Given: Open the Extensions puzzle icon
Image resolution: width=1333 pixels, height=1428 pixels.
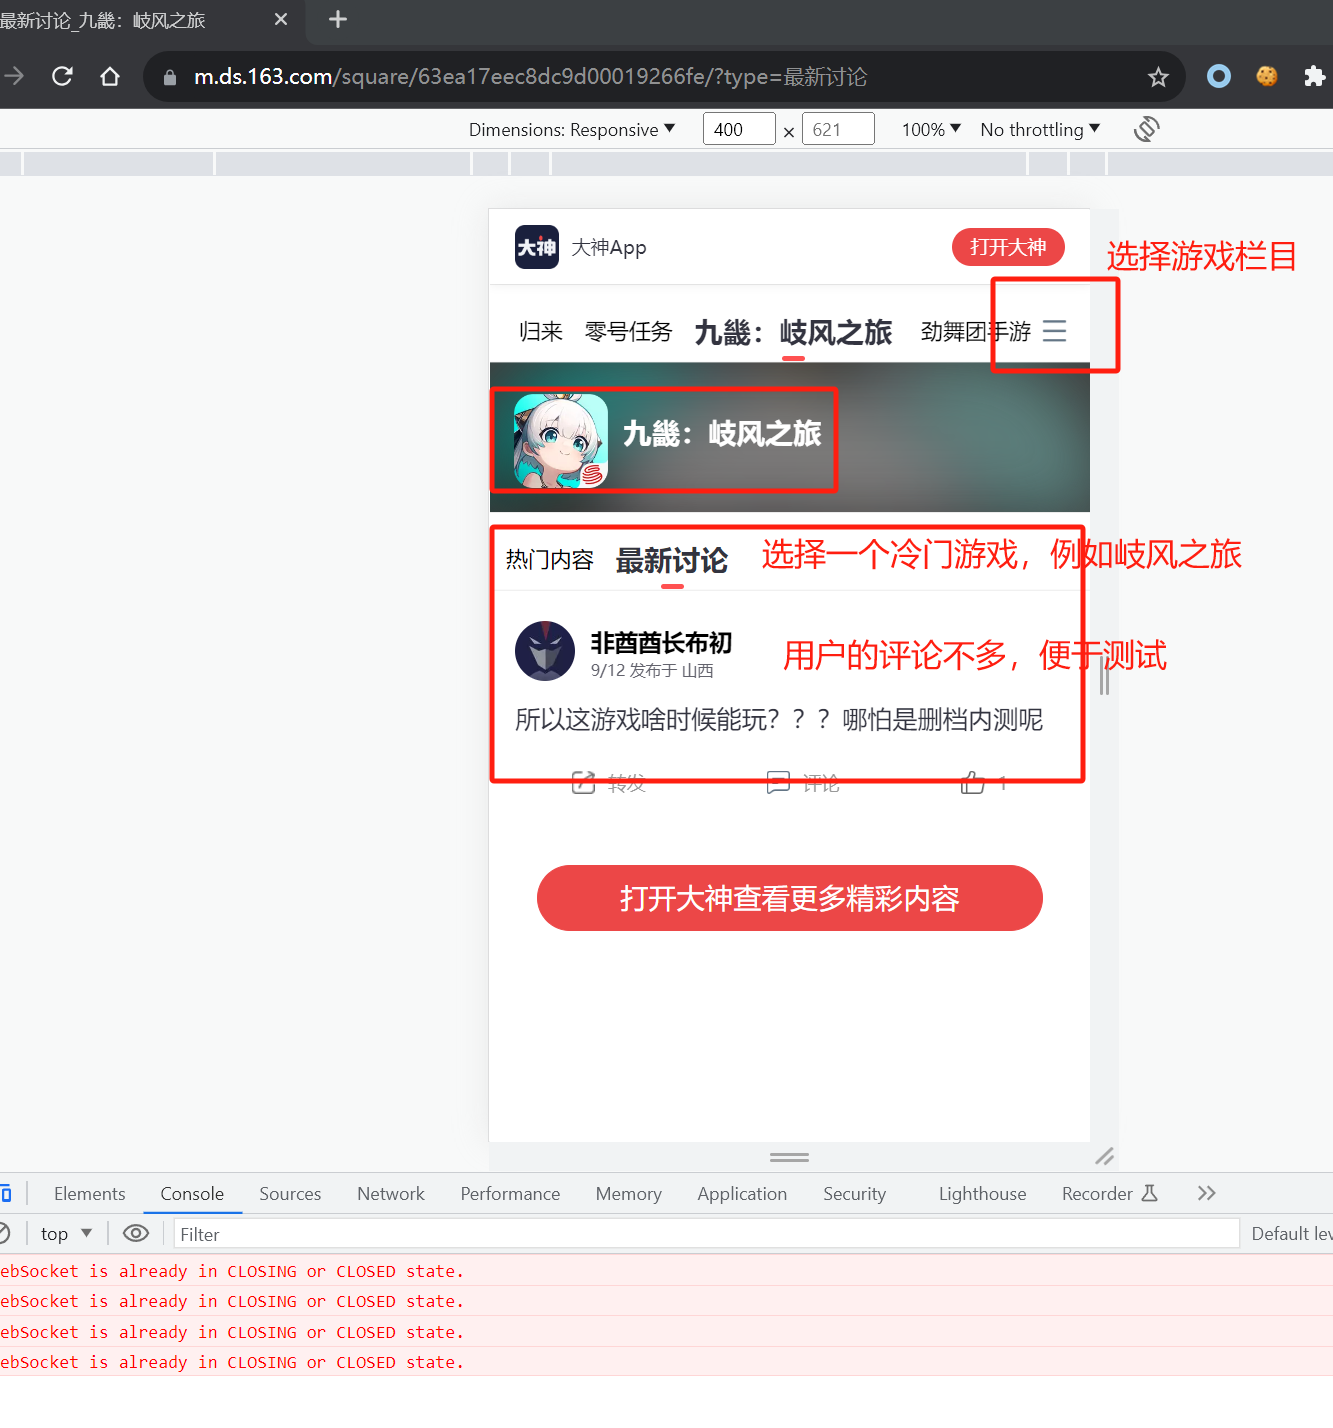Looking at the screenshot, I should 1315,76.
